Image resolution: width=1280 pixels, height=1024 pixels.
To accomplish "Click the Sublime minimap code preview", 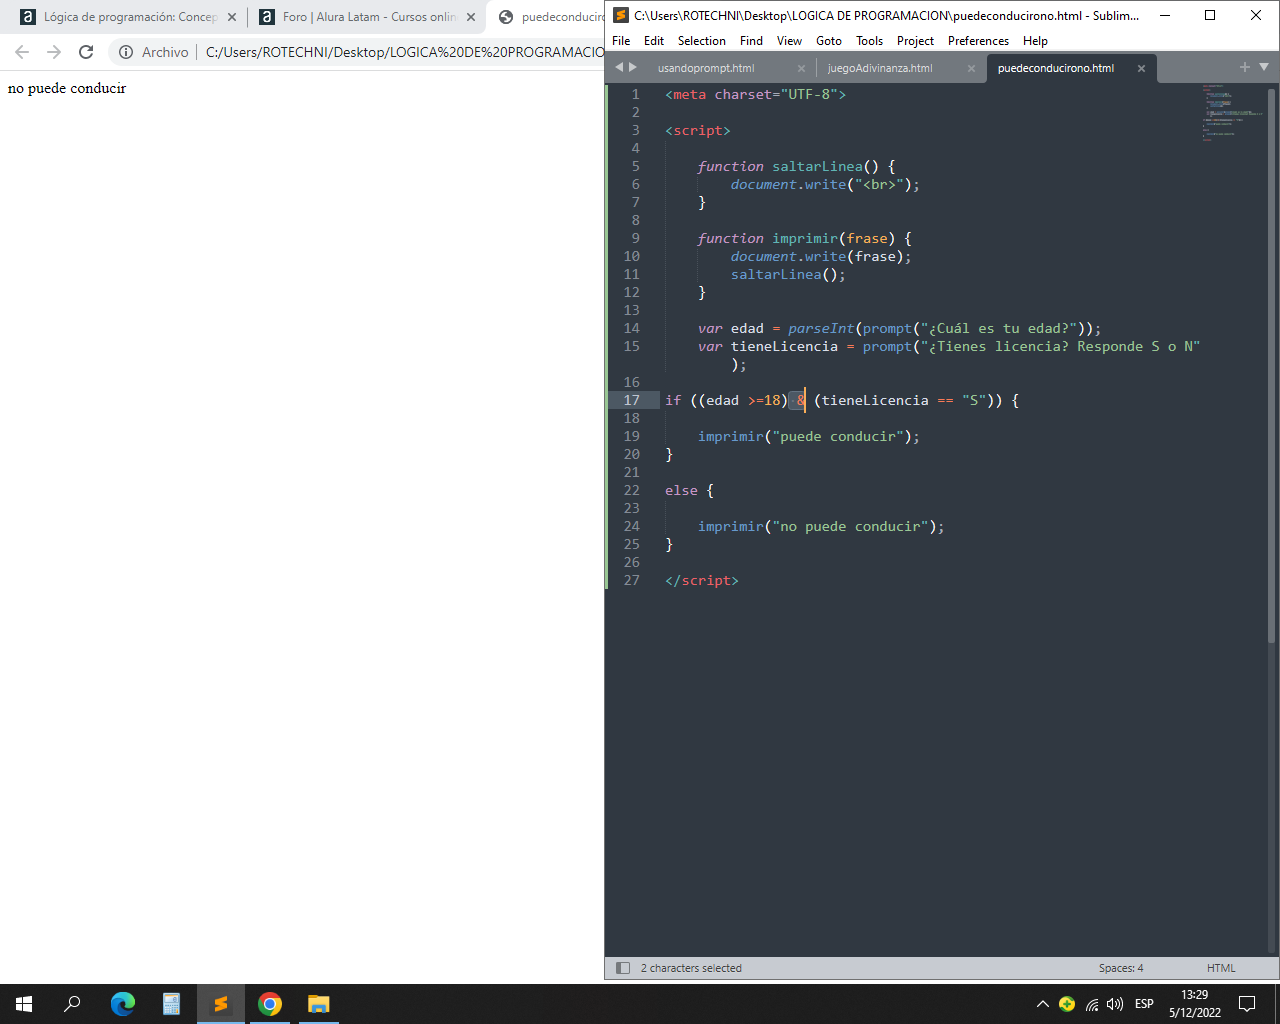I will tap(1232, 112).
